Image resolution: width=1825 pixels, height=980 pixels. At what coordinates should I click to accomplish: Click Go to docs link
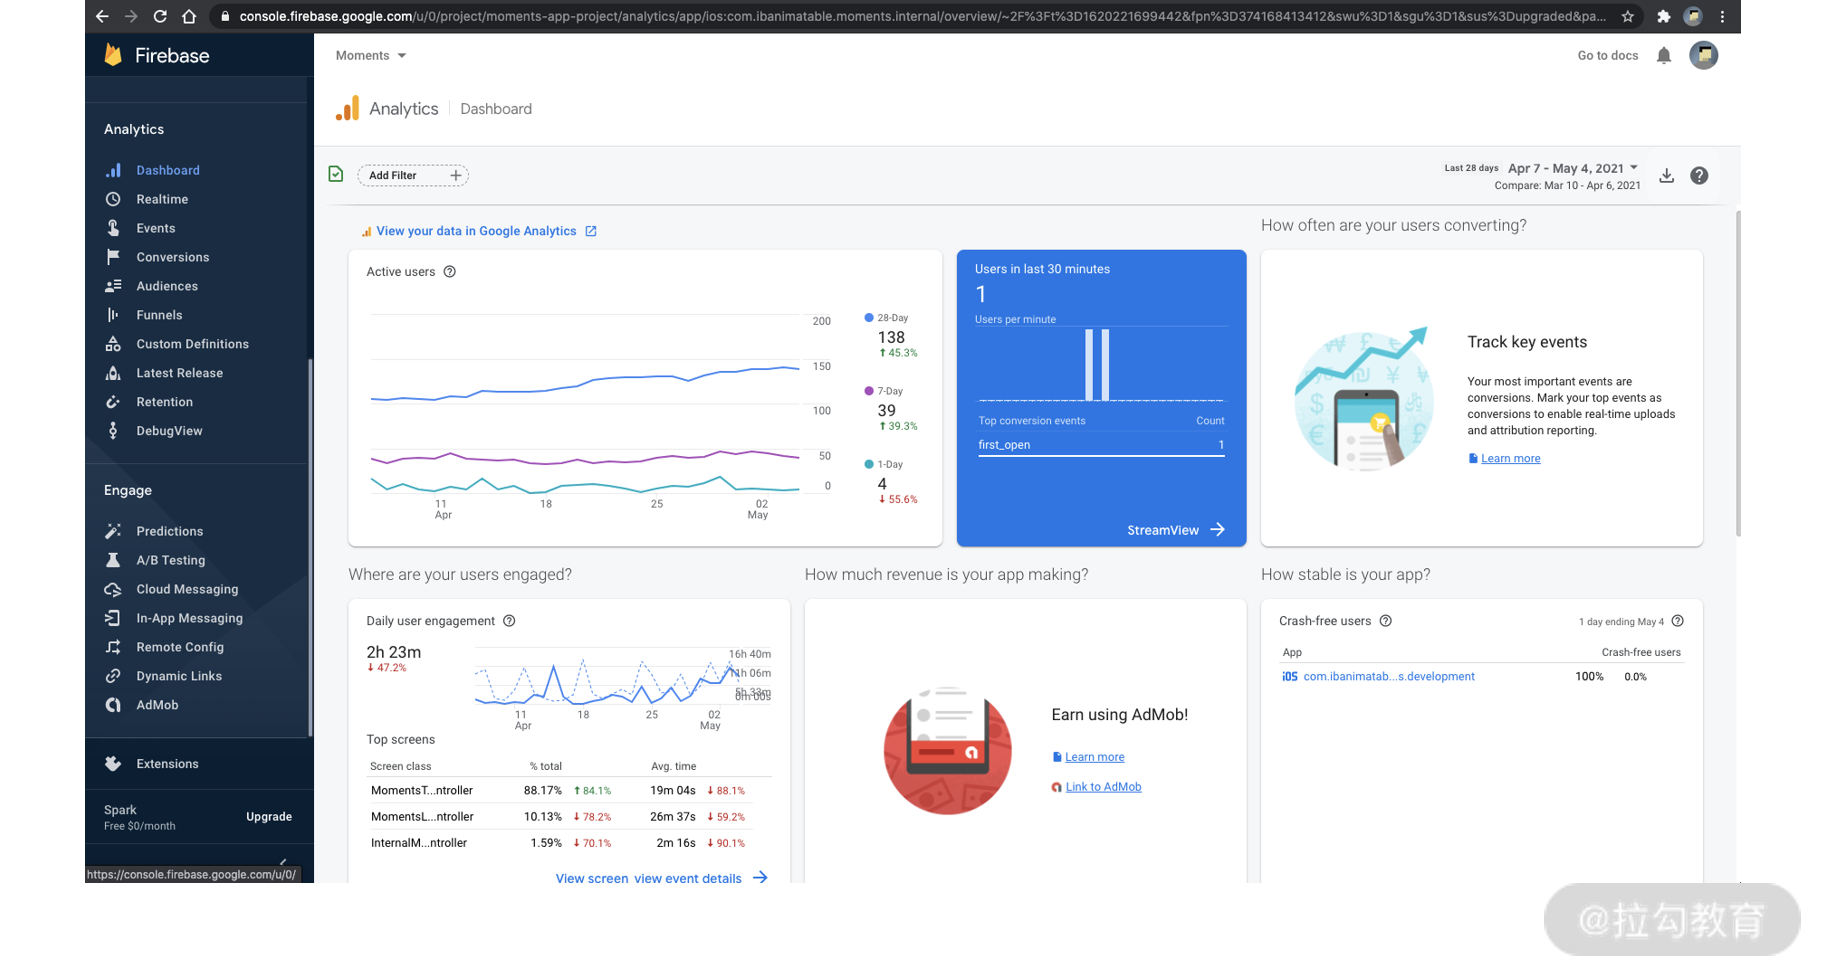1608,56
